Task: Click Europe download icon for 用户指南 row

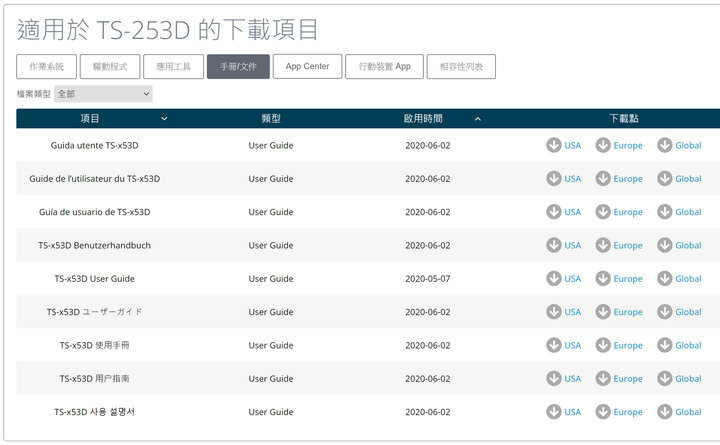Action: point(603,378)
